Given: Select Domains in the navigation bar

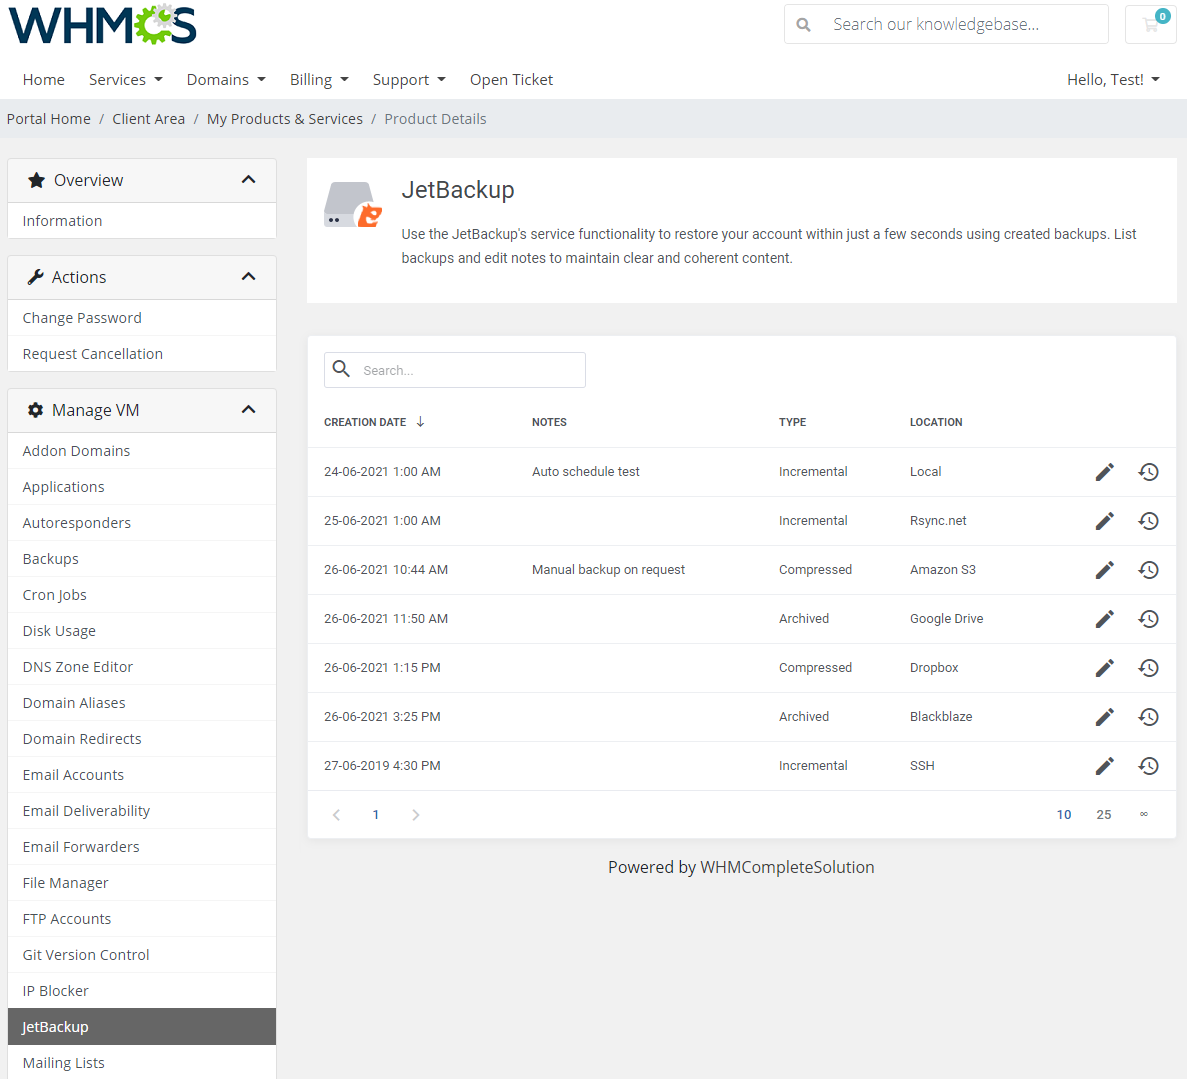Looking at the screenshot, I should pyautogui.click(x=226, y=79).
